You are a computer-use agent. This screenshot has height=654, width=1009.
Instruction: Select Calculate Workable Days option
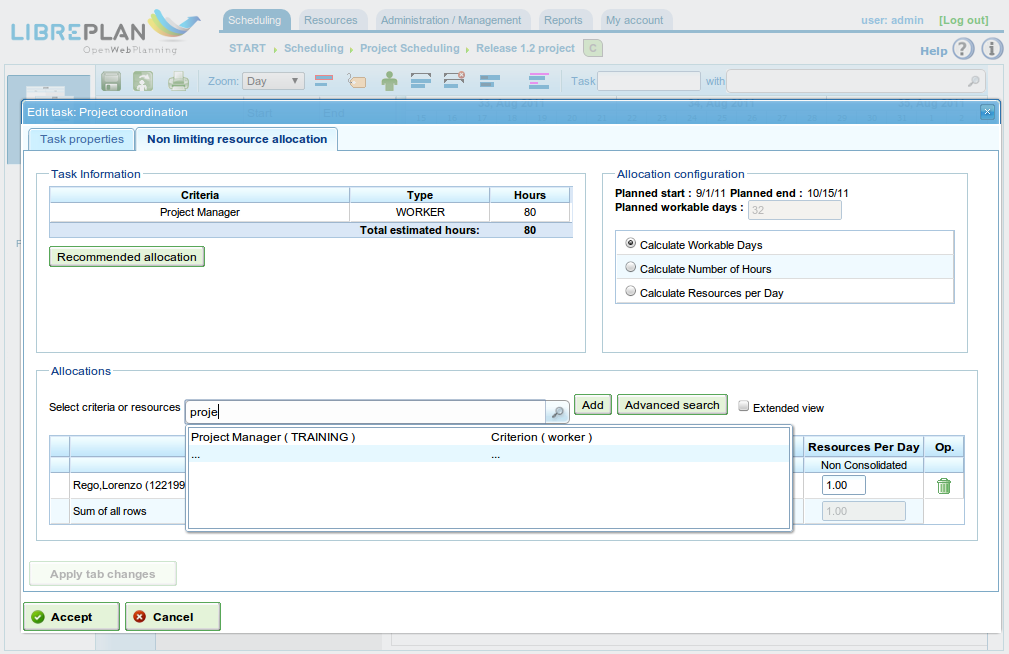pyautogui.click(x=631, y=243)
